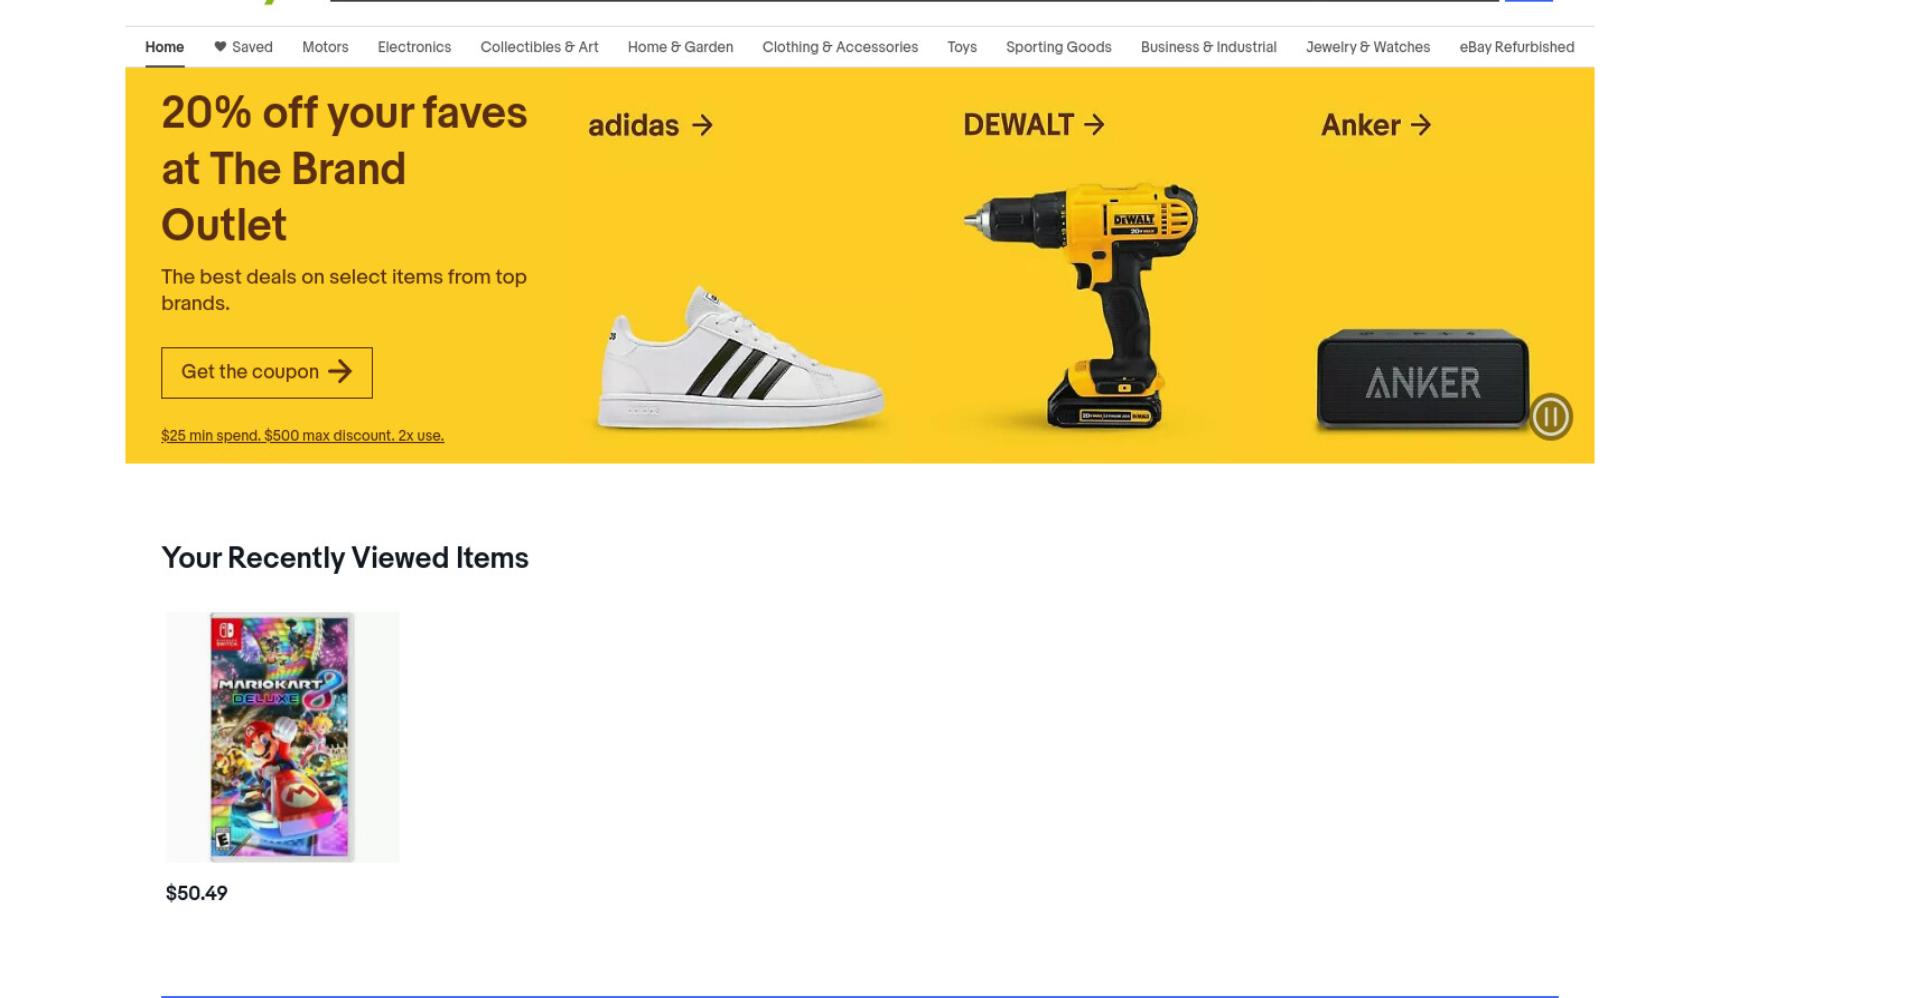Click the Anker speaker image

[x=1423, y=380]
